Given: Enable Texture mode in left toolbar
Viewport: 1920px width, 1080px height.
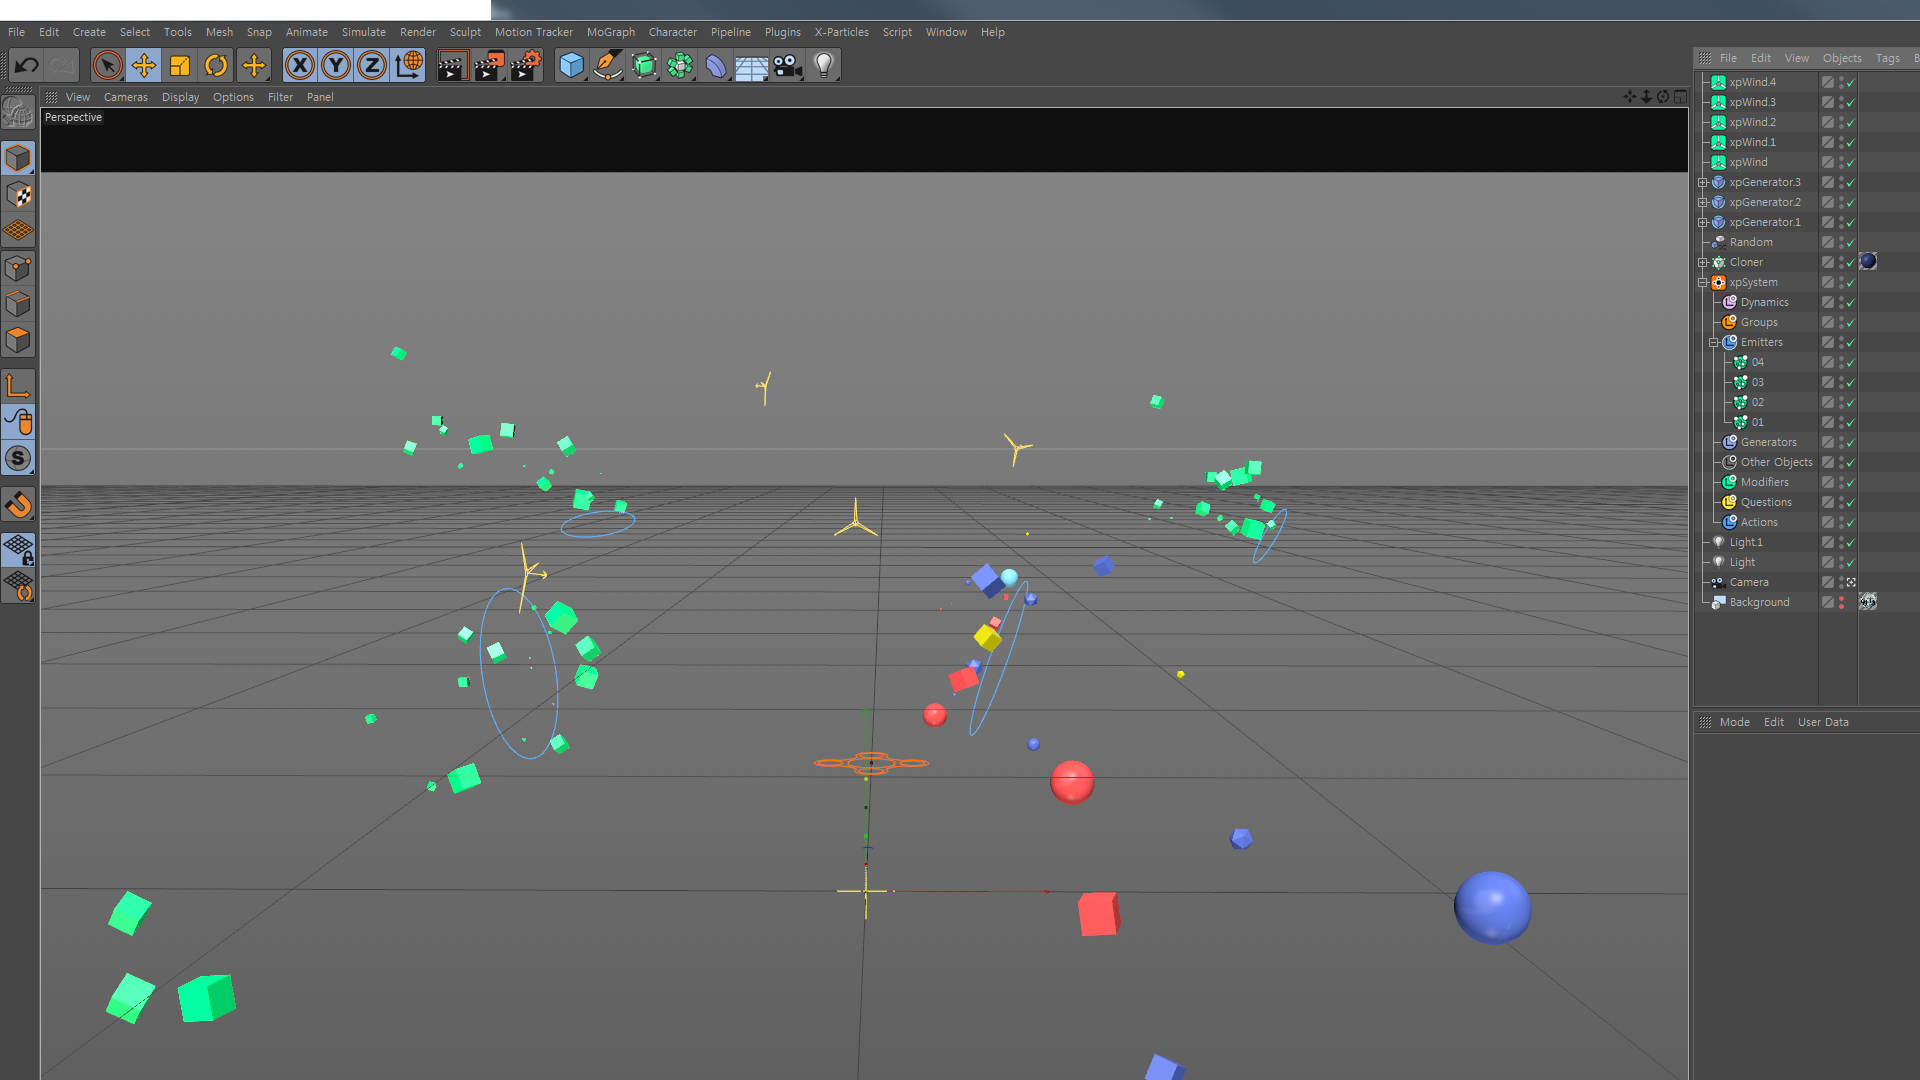Looking at the screenshot, I should [18, 194].
